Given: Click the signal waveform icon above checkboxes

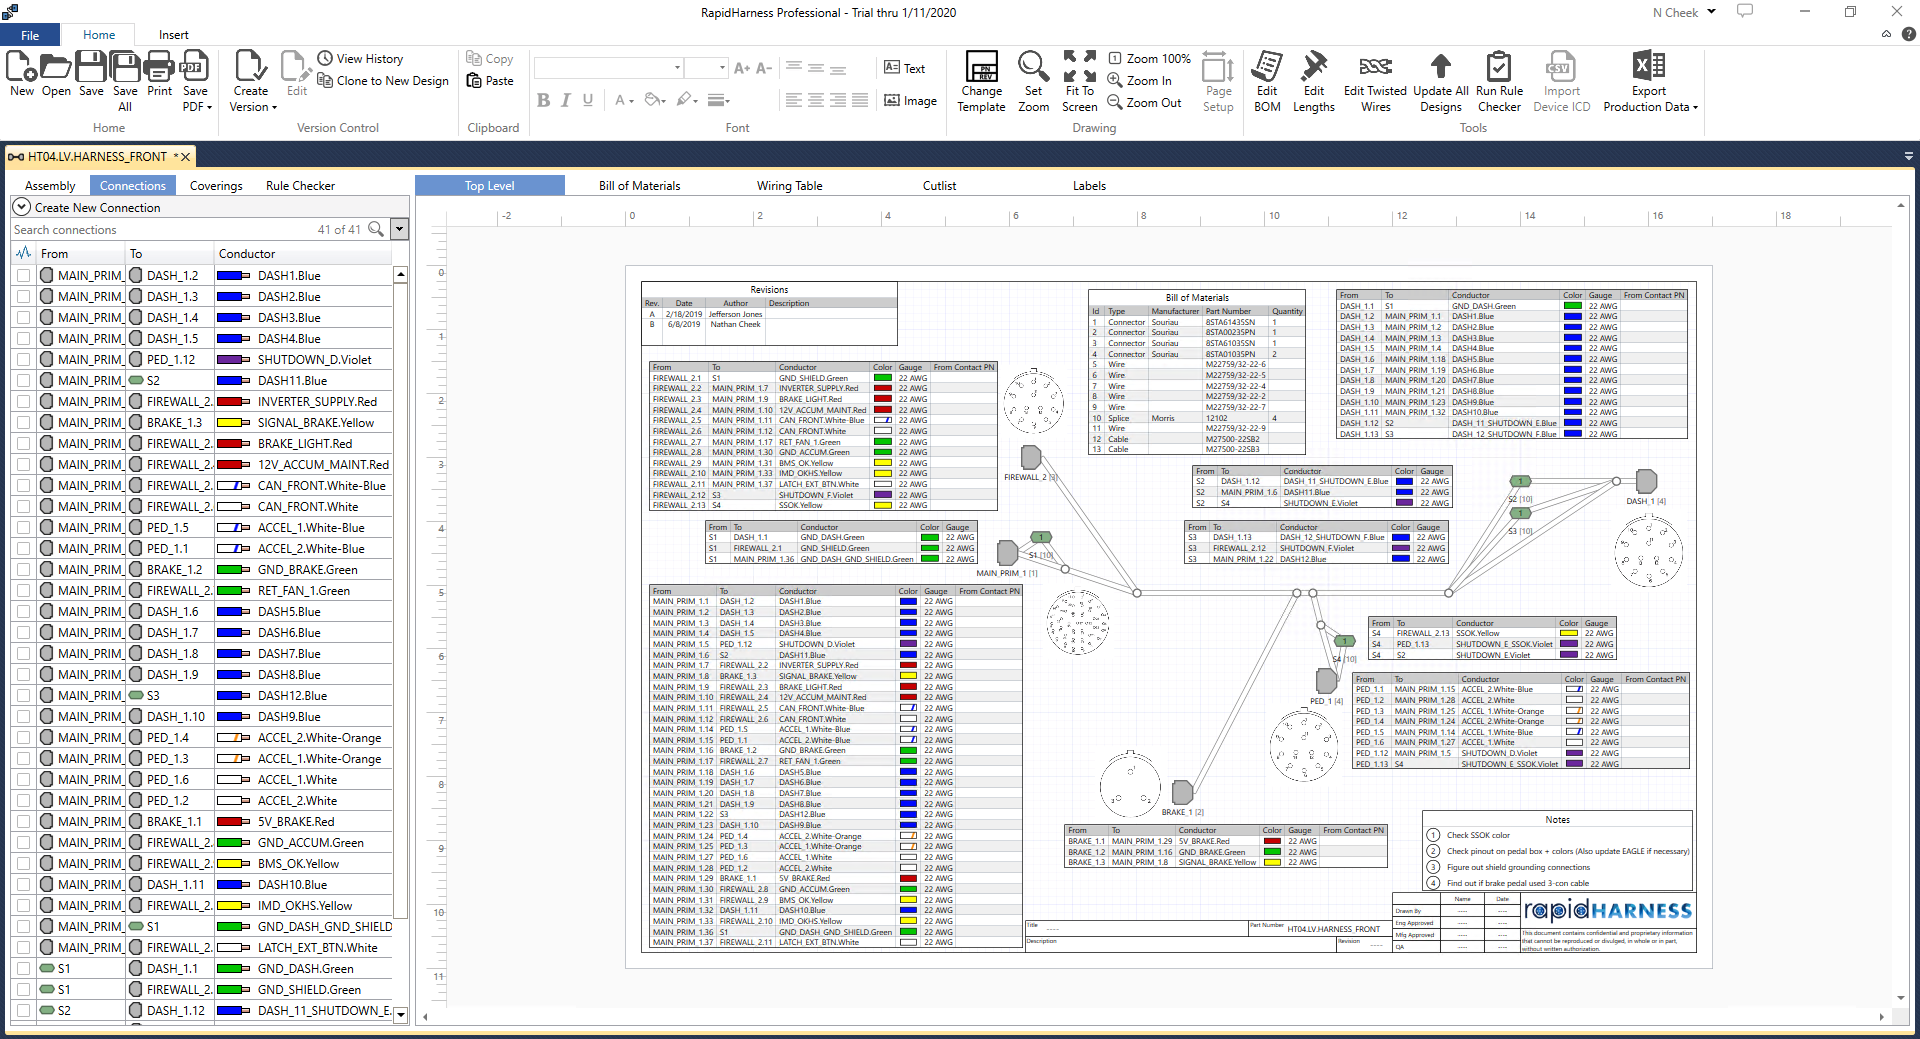Looking at the screenshot, I should [x=23, y=253].
